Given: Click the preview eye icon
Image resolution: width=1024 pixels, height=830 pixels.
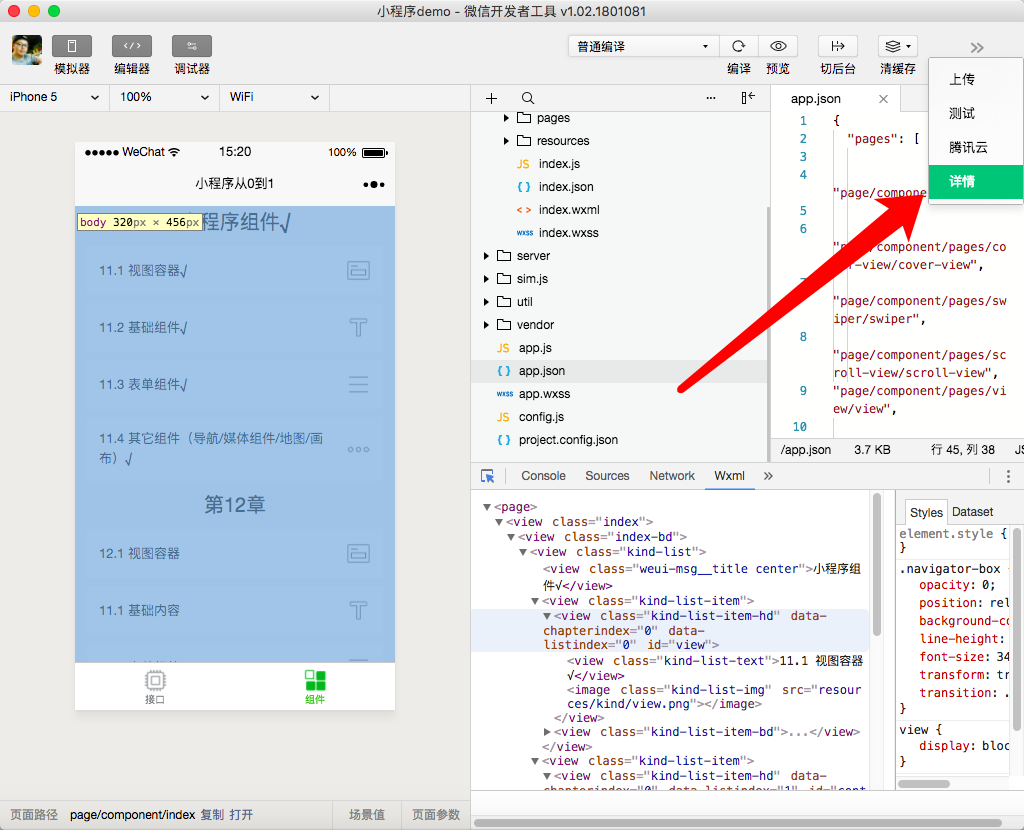Looking at the screenshot, I should pos(777,46).
